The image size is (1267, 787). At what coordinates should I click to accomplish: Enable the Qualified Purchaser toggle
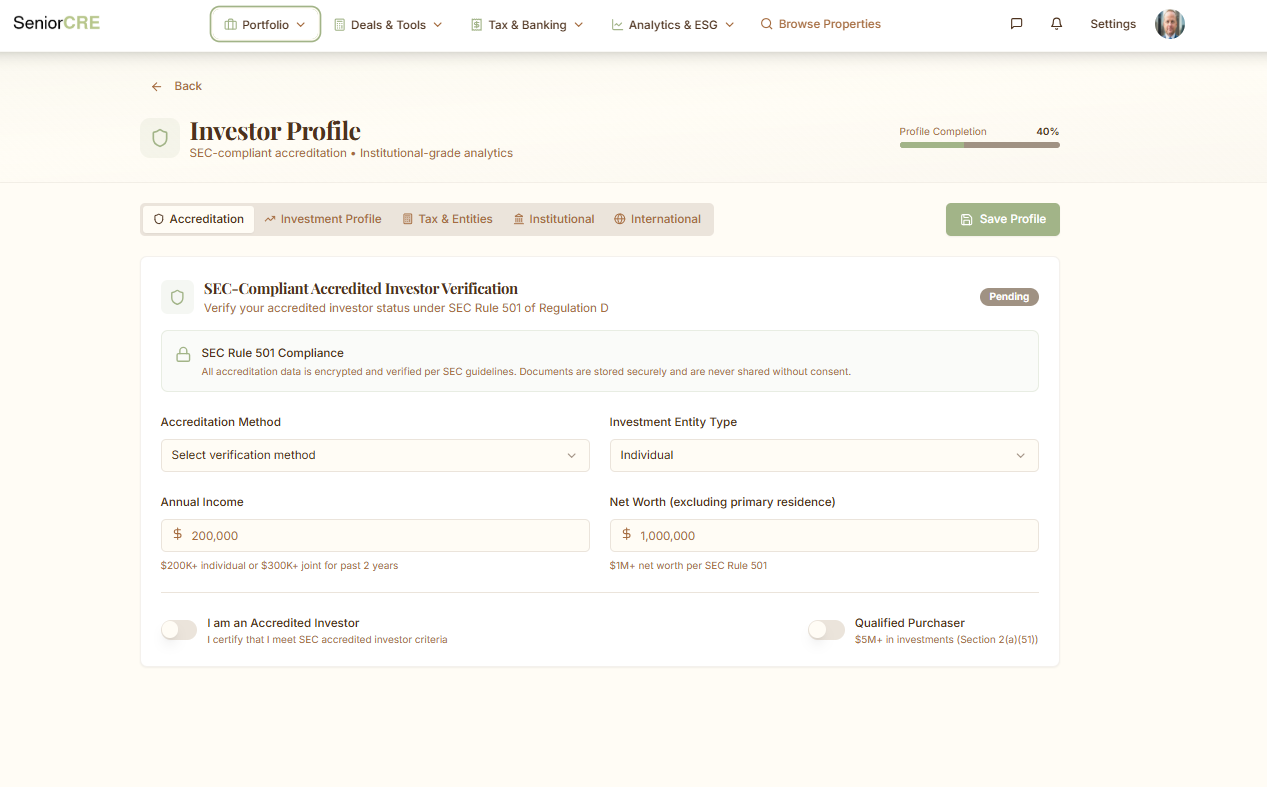coord(827,630)
